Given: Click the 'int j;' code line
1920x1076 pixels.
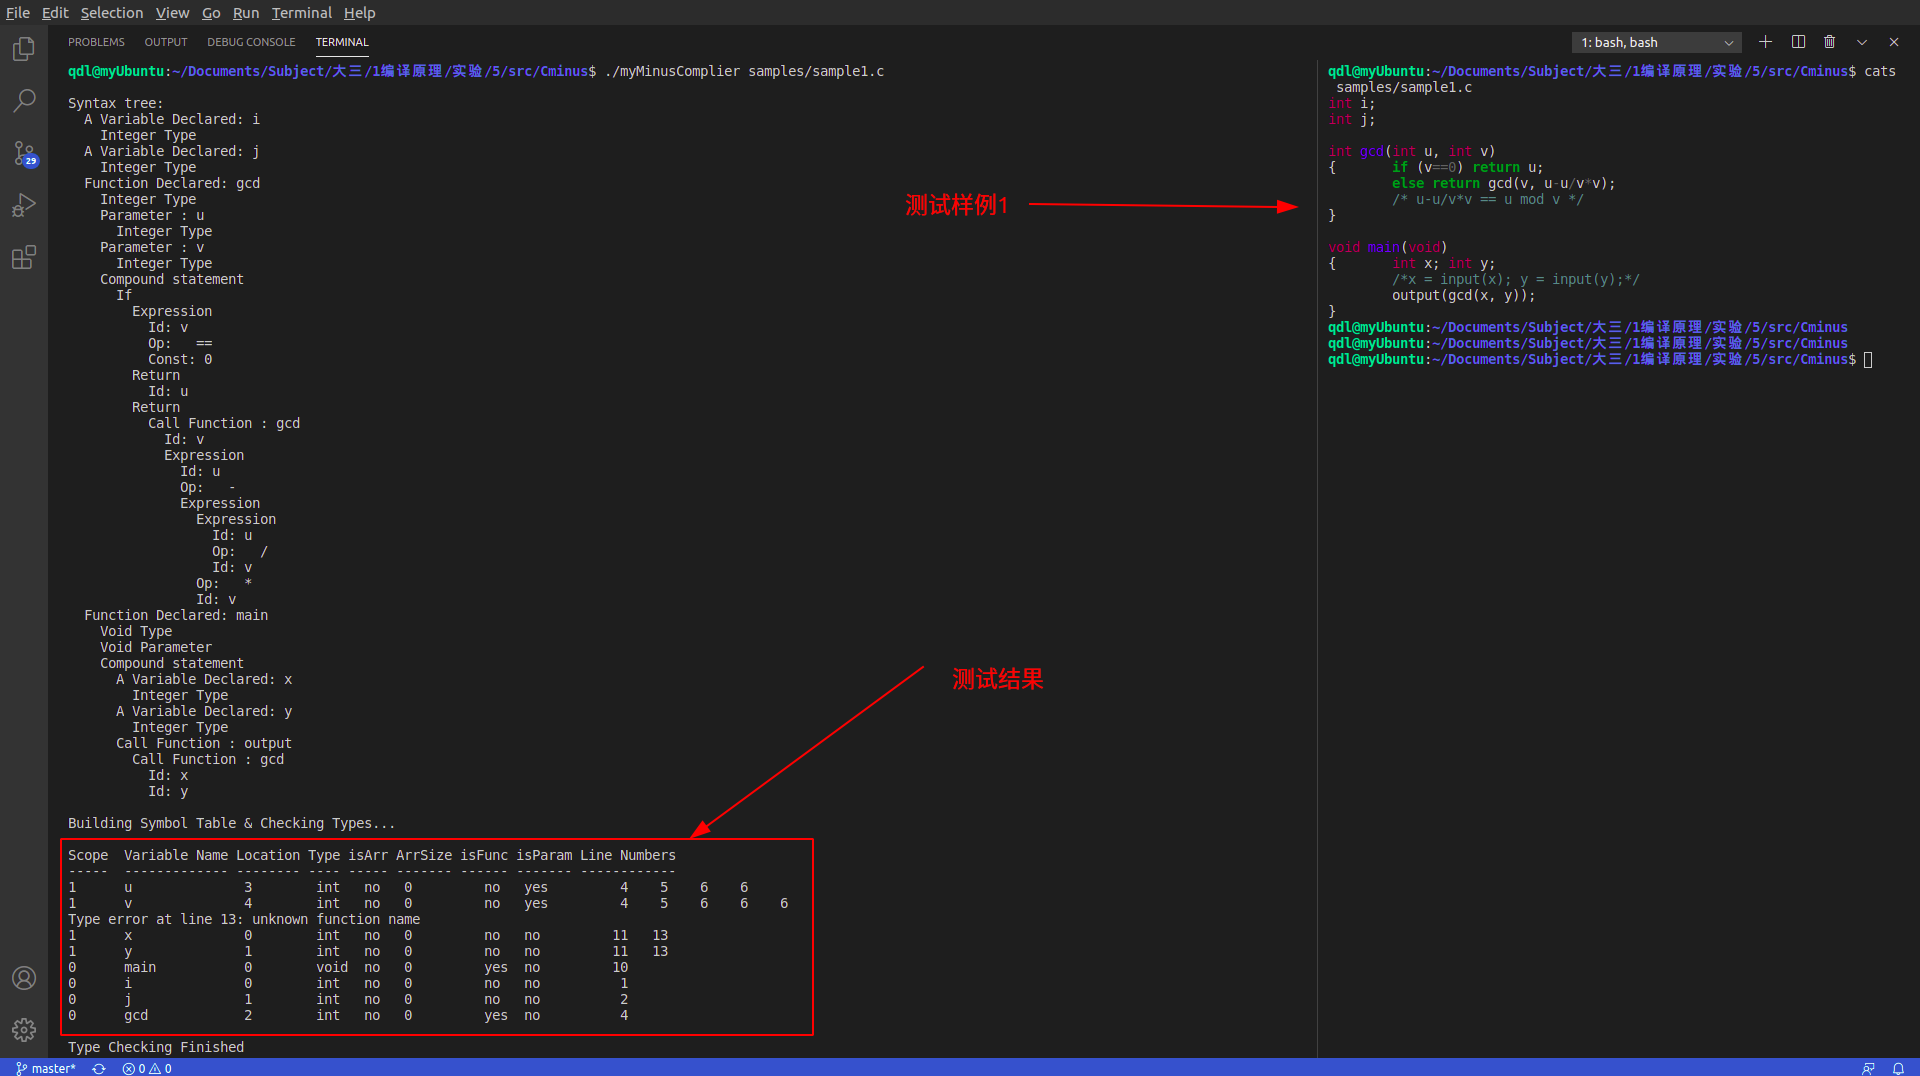Looking at the screenshot, I should [x=1352, y=119].
